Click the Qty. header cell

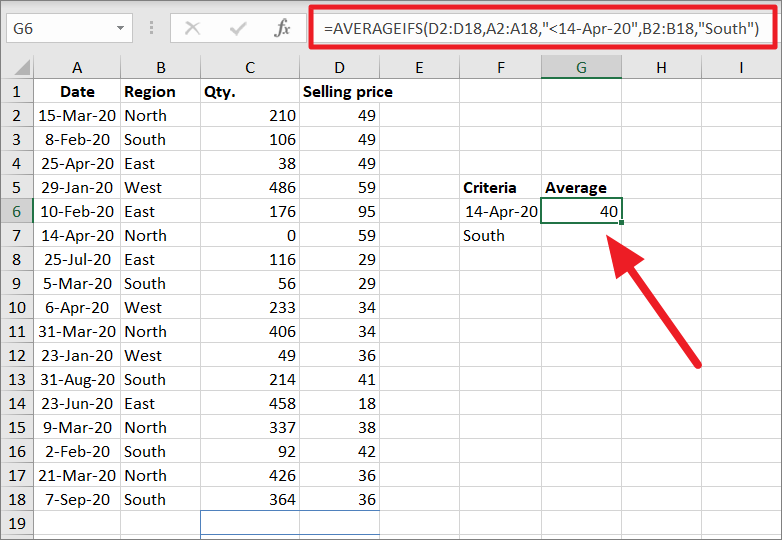(250, 91)
